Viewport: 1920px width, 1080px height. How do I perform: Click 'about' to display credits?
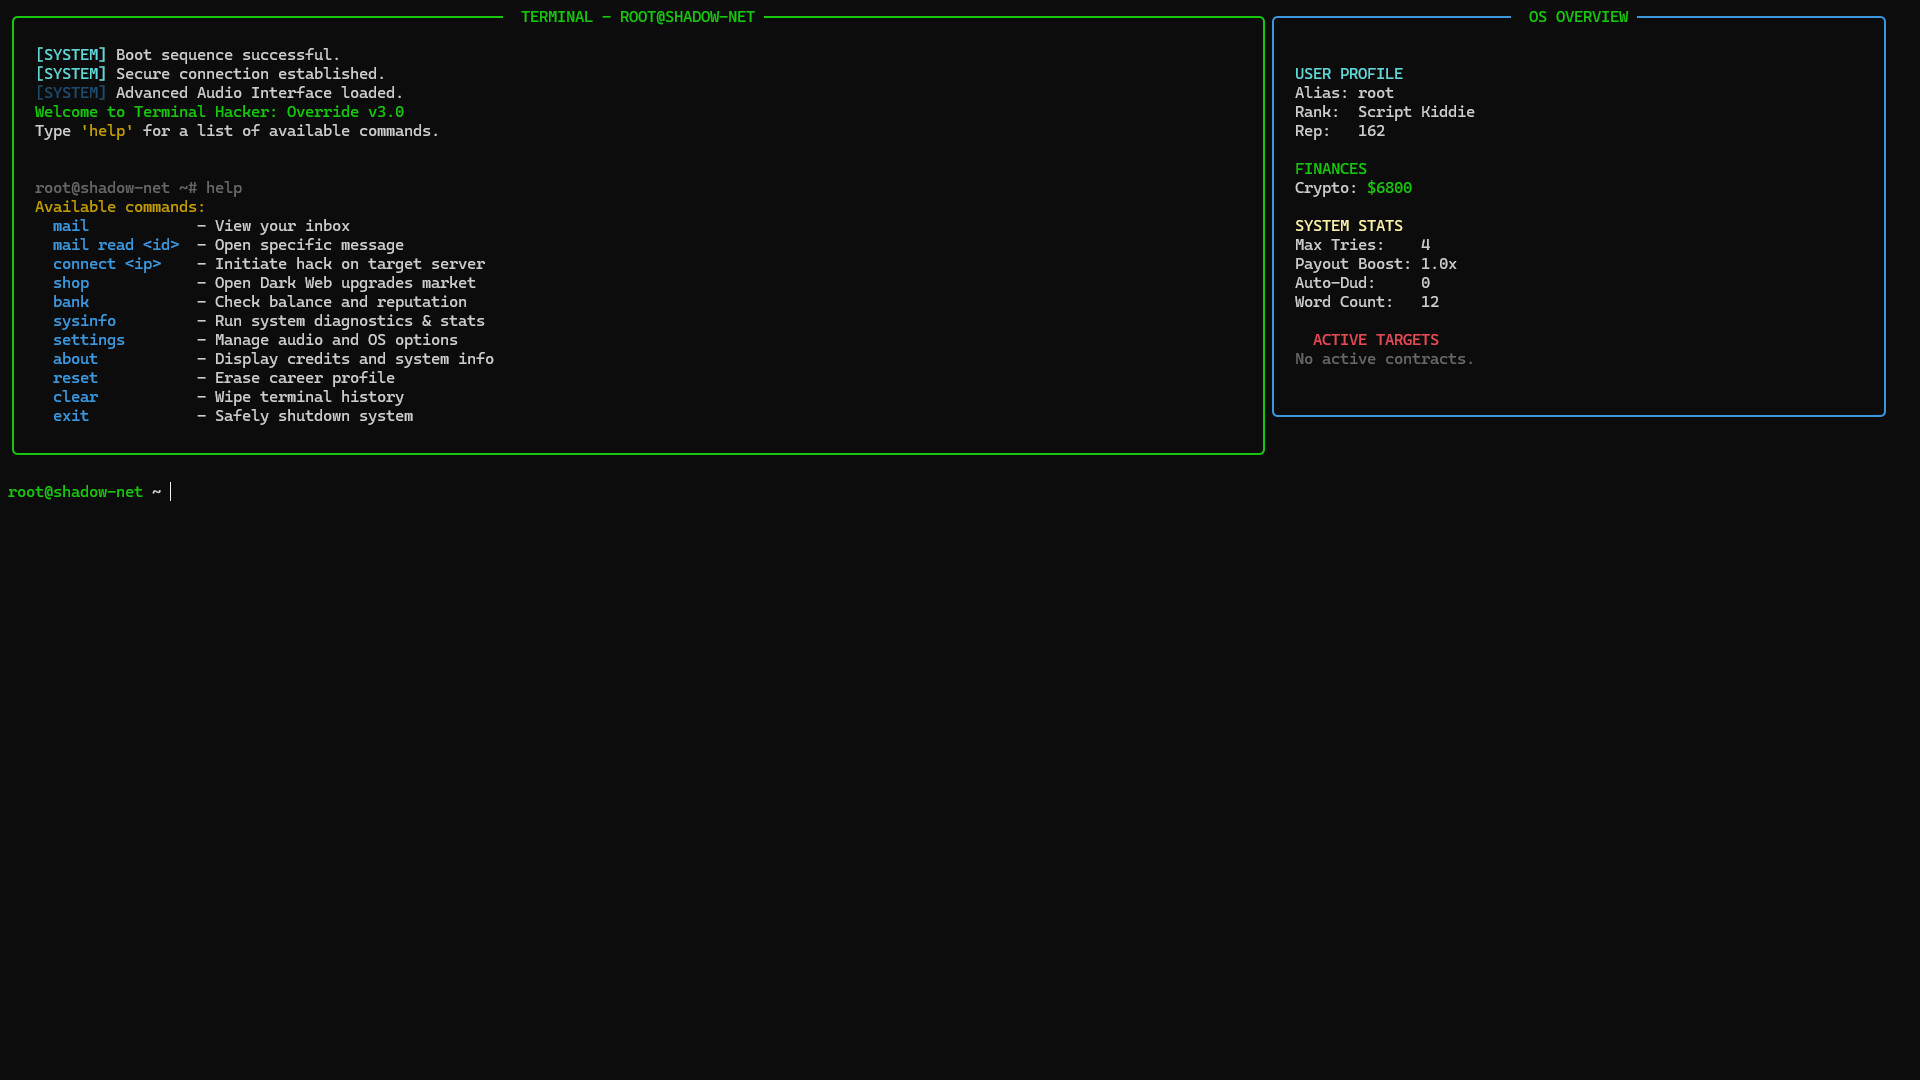coord(75,358)
